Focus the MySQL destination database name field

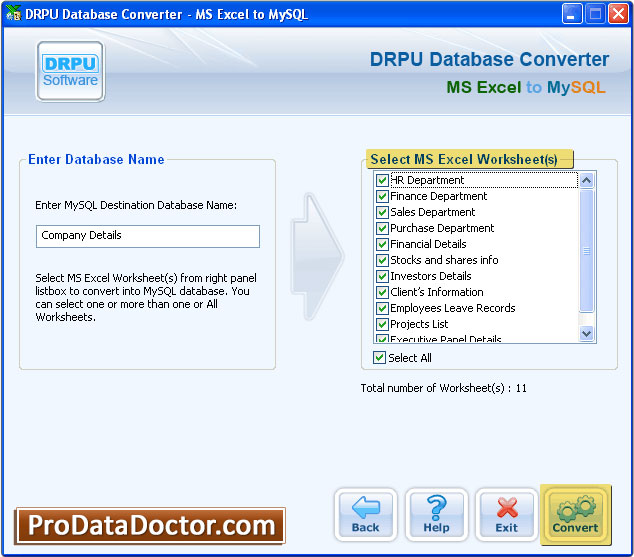point(148,236)
